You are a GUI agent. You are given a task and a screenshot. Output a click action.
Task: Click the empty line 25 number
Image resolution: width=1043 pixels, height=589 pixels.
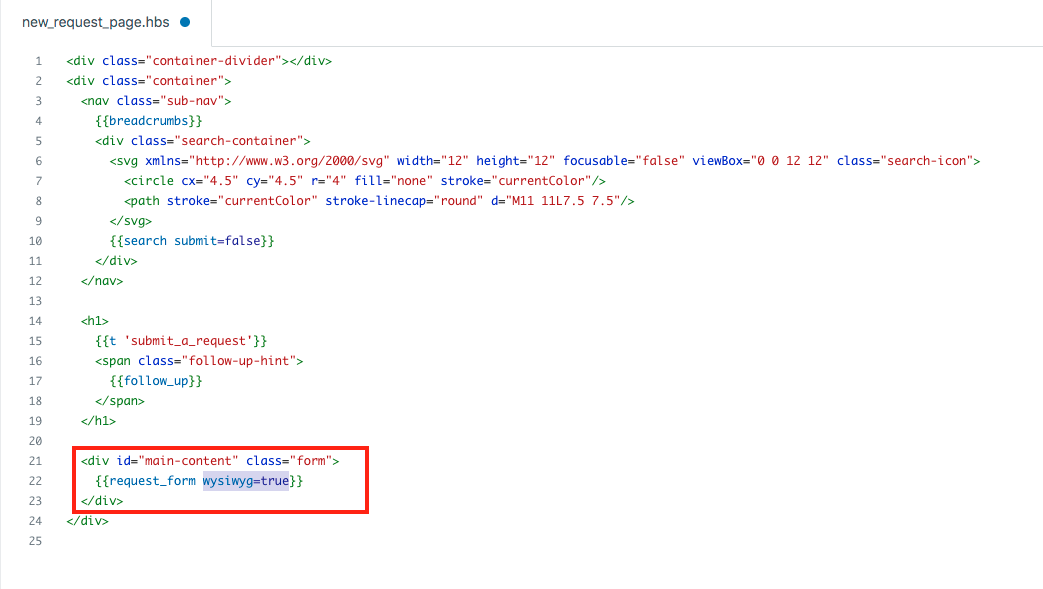point(36,541)
